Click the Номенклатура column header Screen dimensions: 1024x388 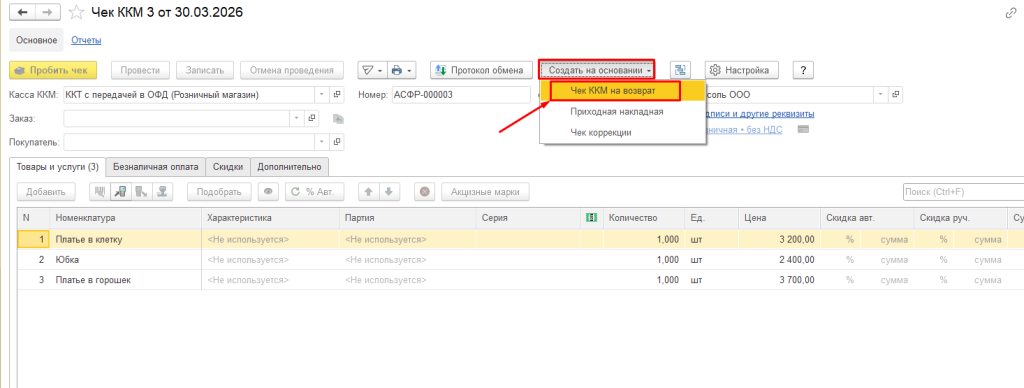(x=125, y=218)
